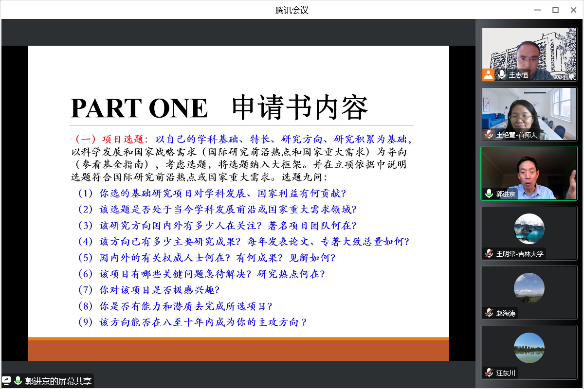Maximize the Tencent Meeting window
The height and width of the screenshot is (389, 584).
coord(555,10)
